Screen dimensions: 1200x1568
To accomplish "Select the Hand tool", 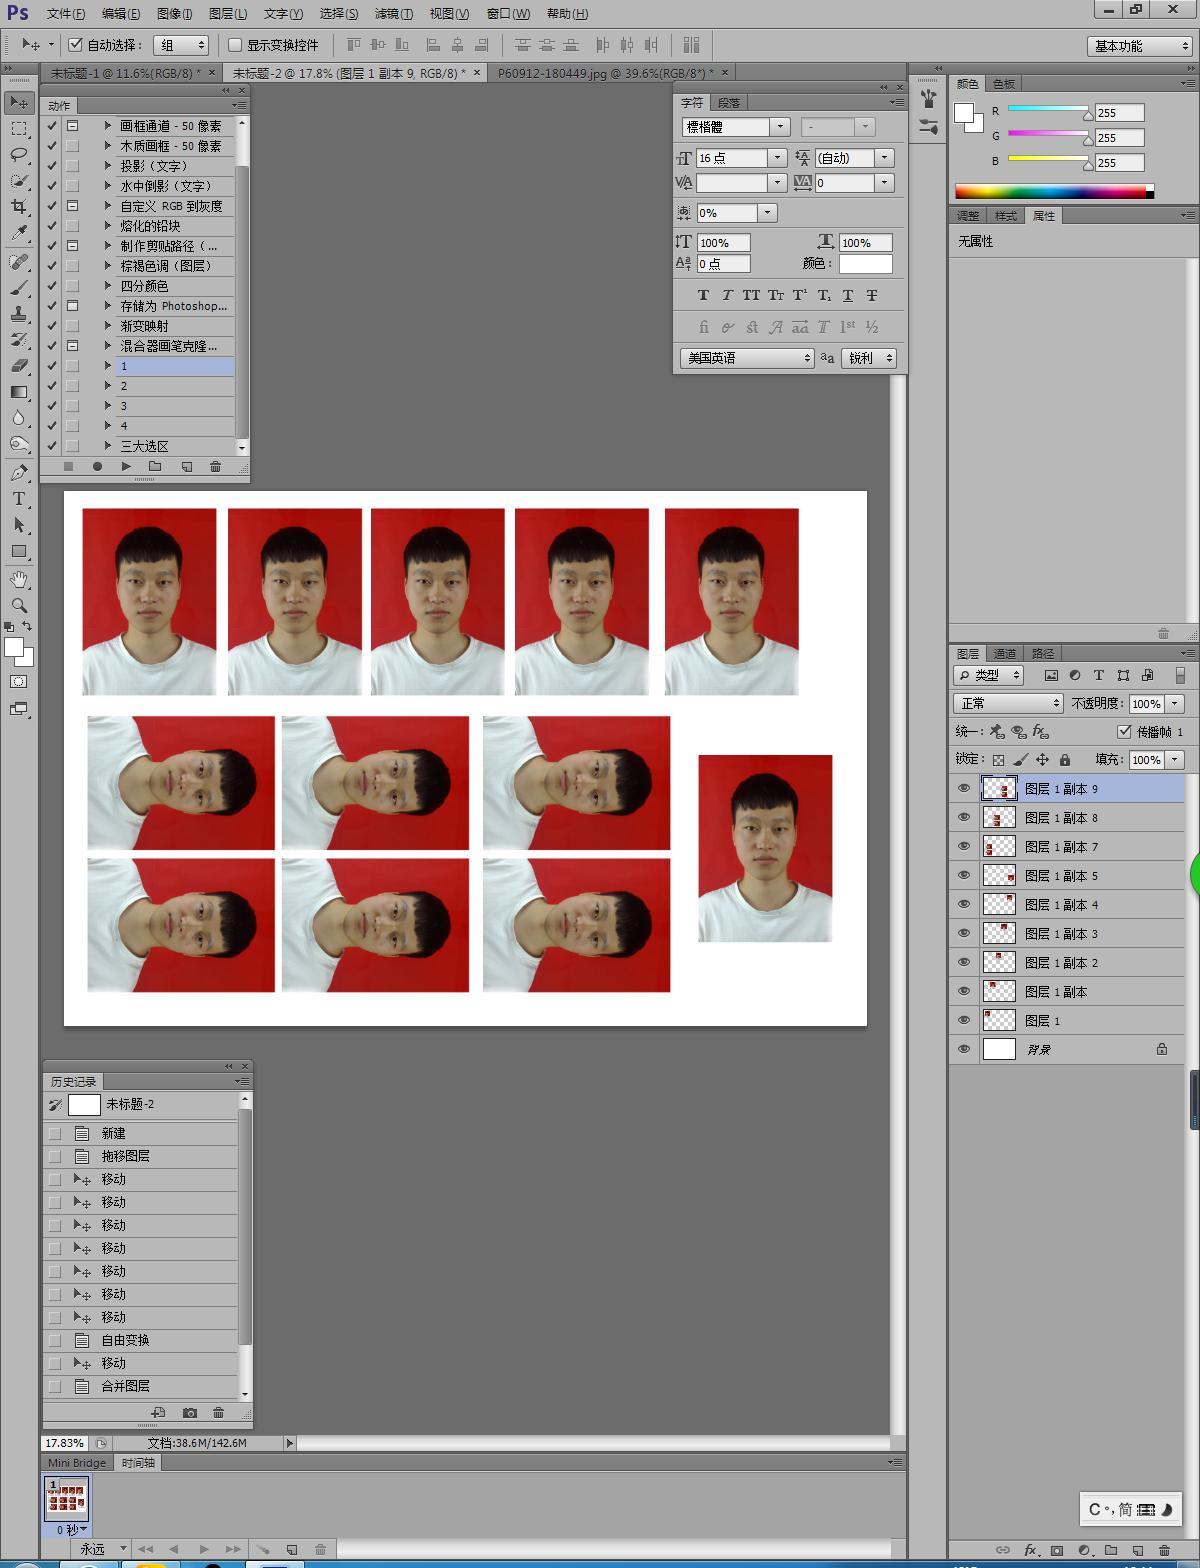I will coord(19,580).
